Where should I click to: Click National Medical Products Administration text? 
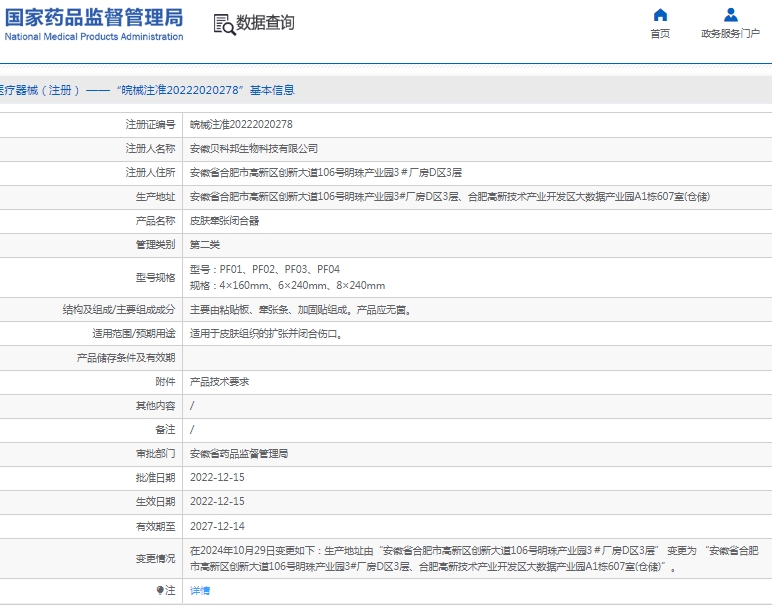coord(94,37)
